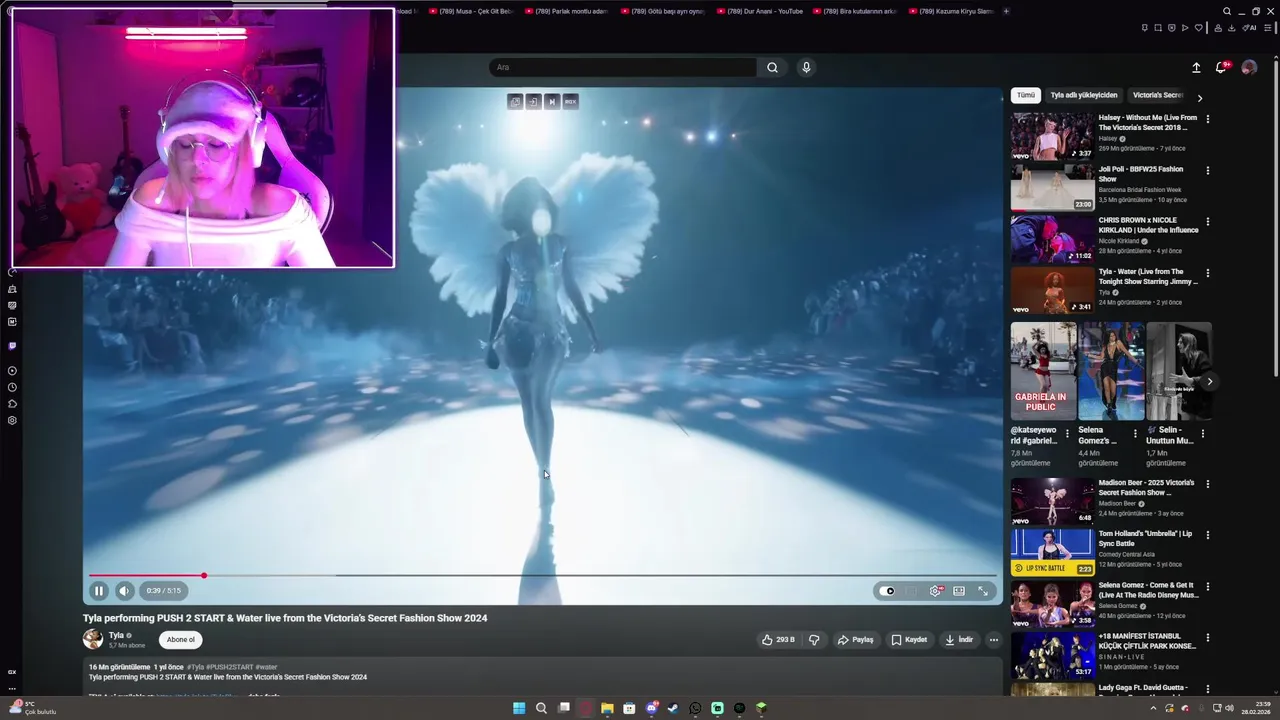Switch to the Kazuma Kiryu tab

952,11
